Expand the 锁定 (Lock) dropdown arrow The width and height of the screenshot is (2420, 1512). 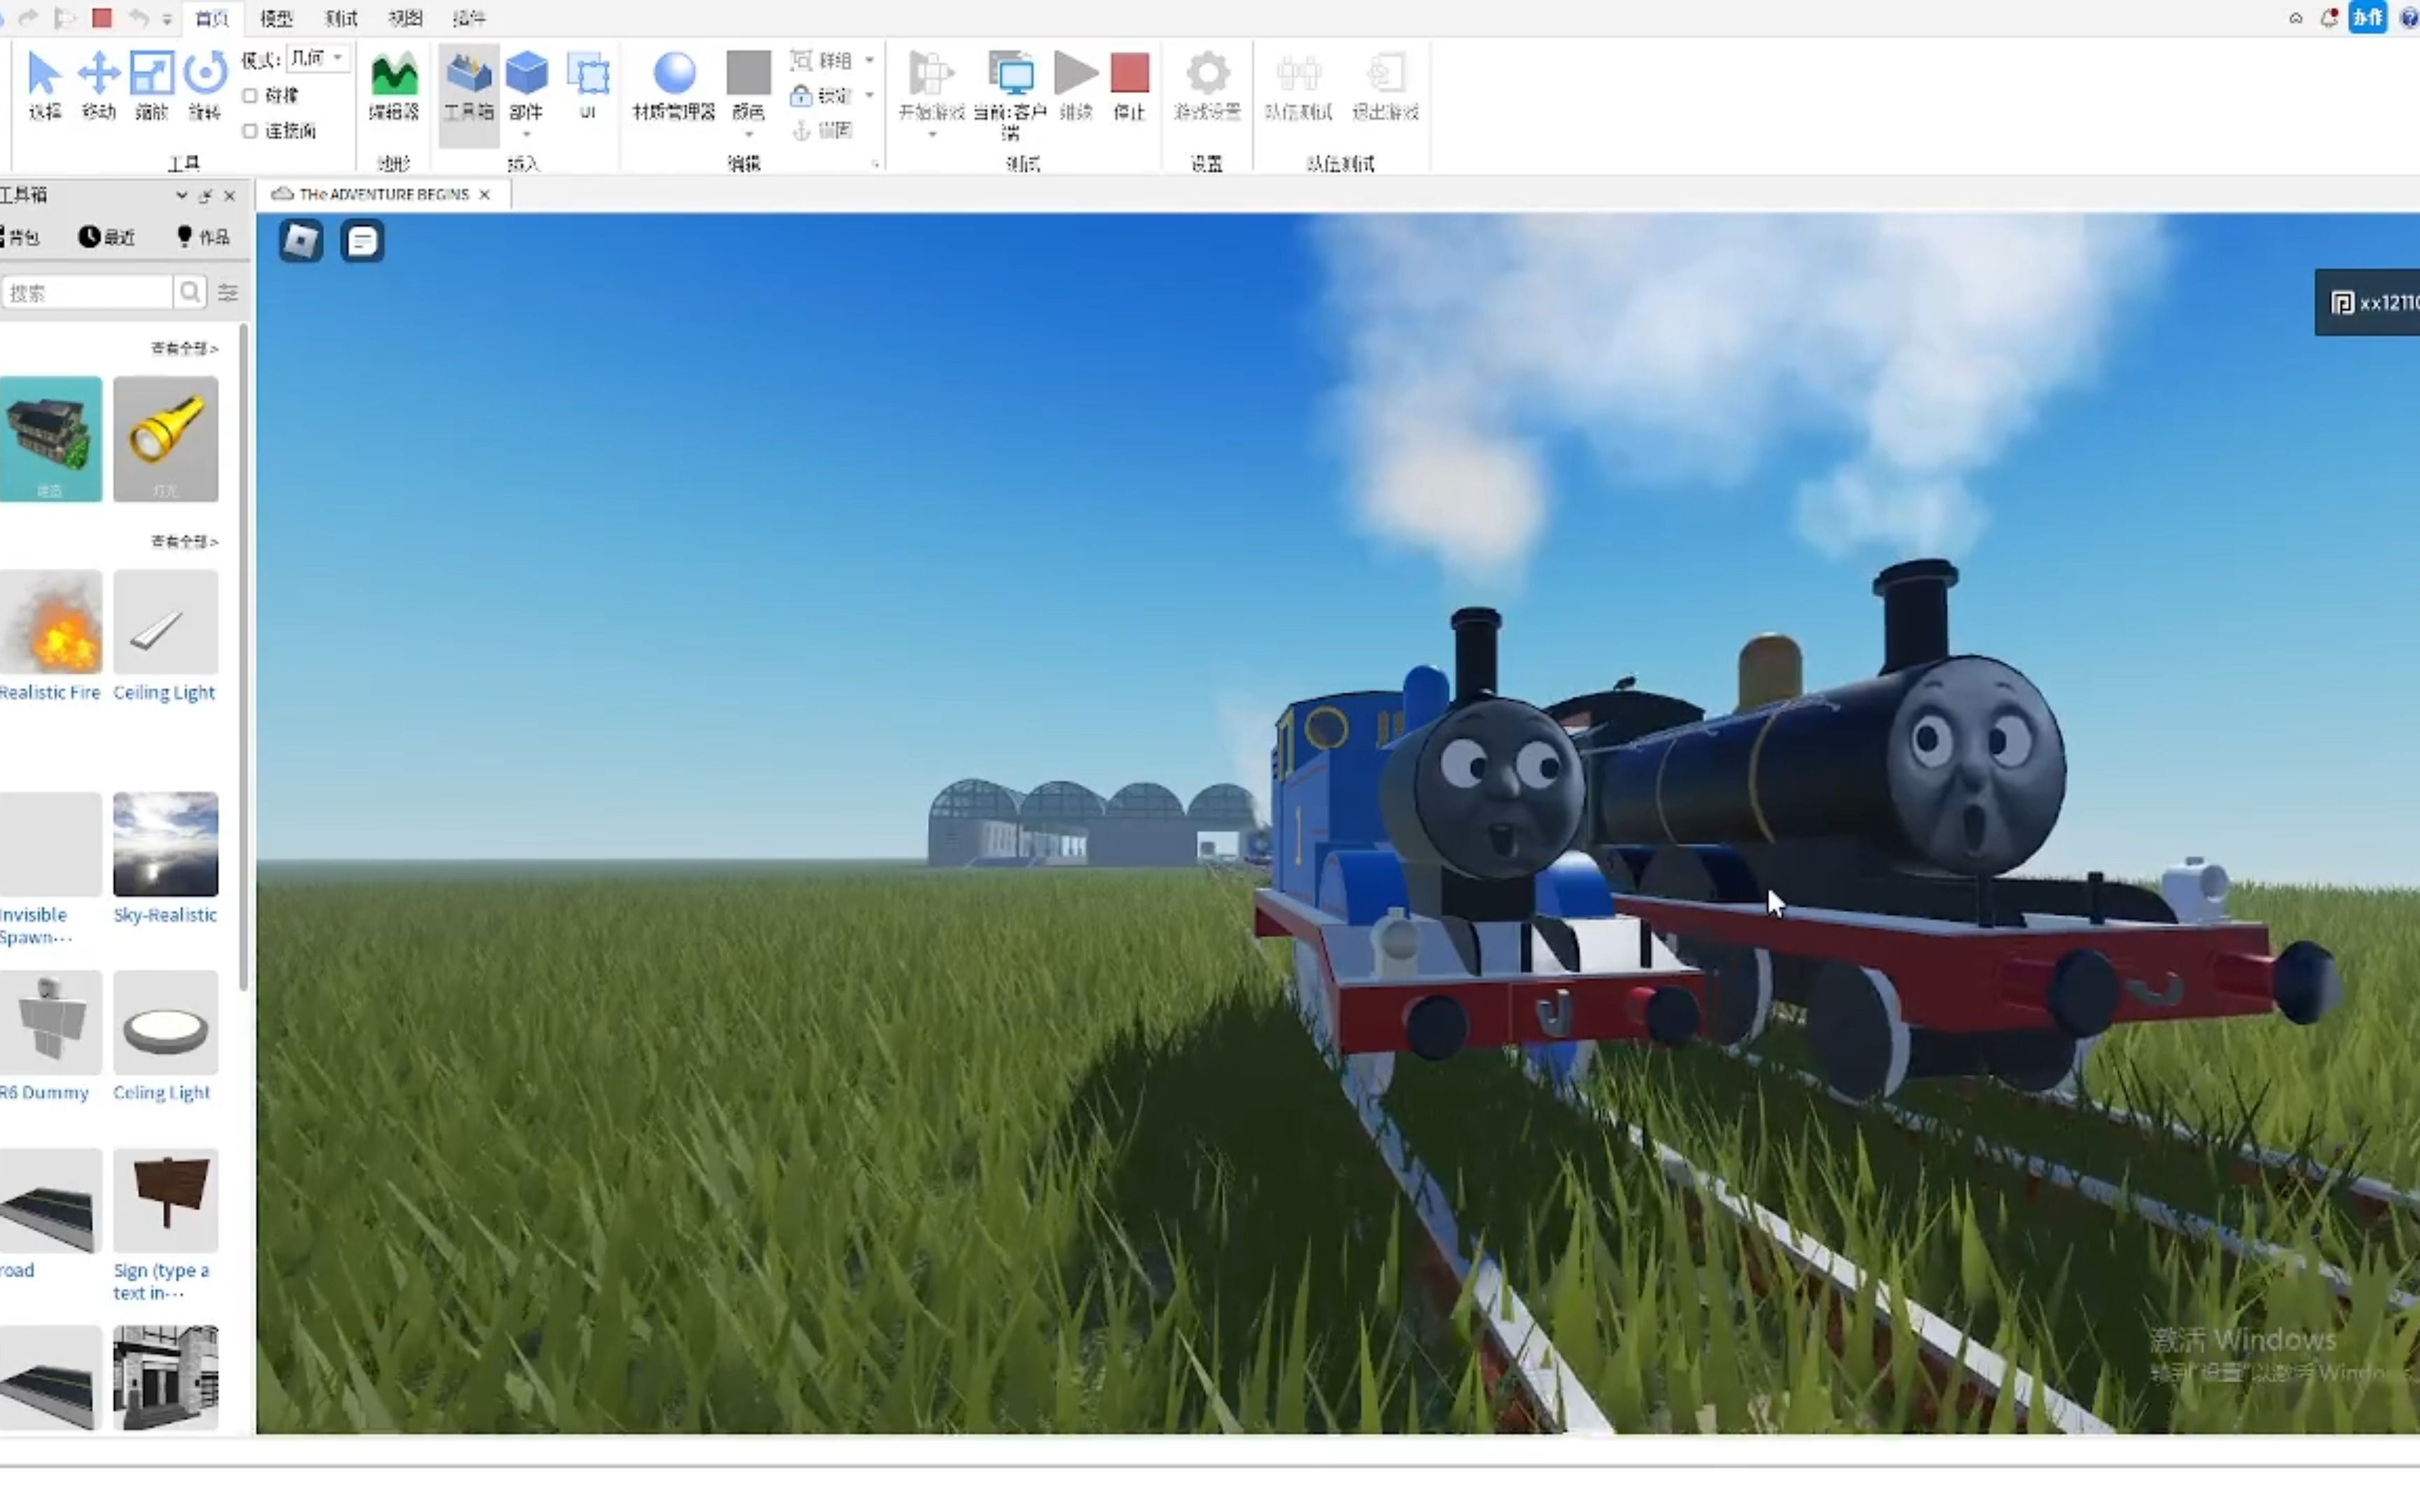pos(869,96)
